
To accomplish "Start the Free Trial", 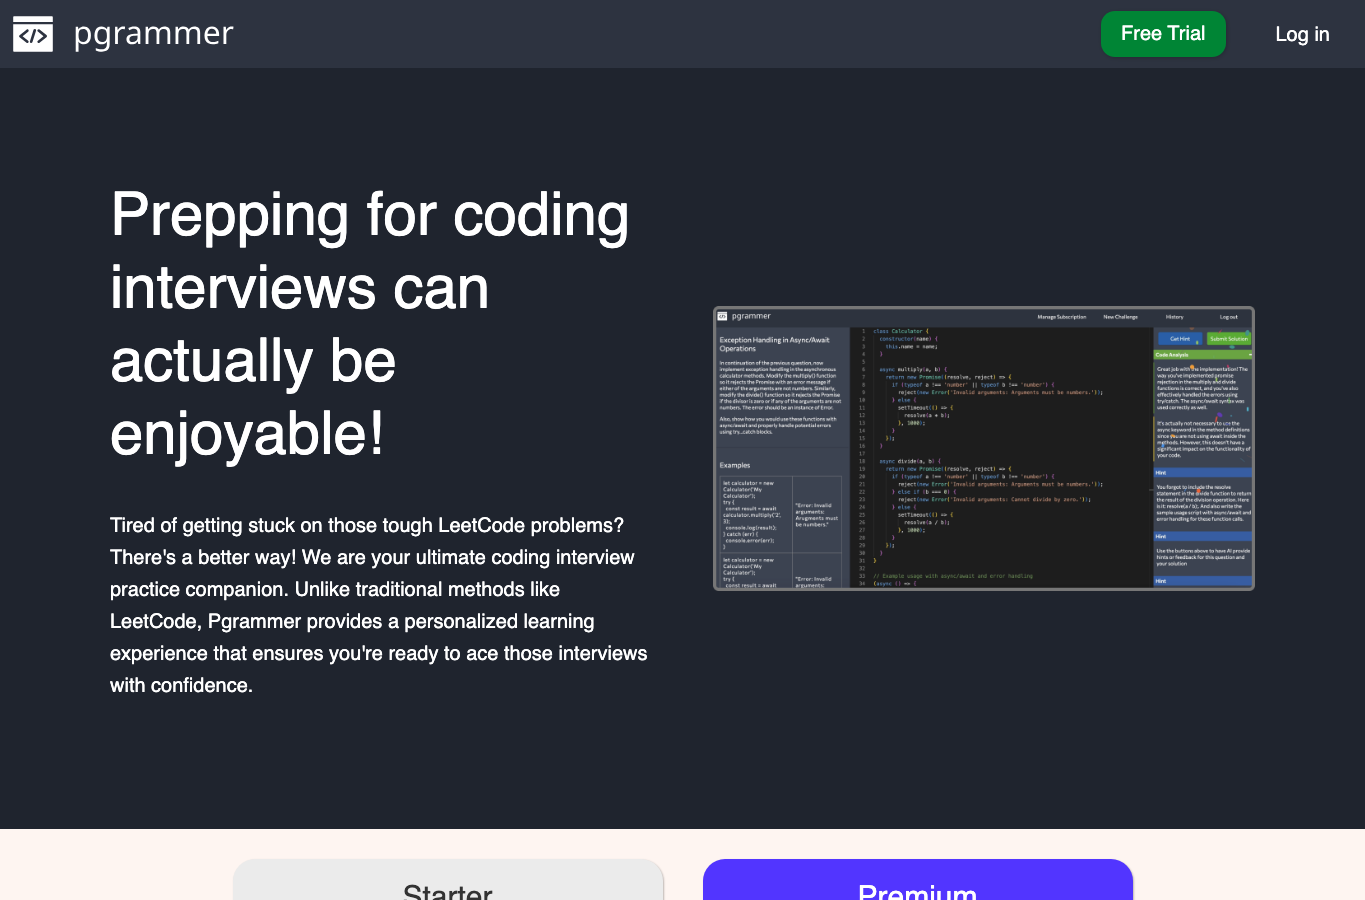I will [x=1163, y=34].
